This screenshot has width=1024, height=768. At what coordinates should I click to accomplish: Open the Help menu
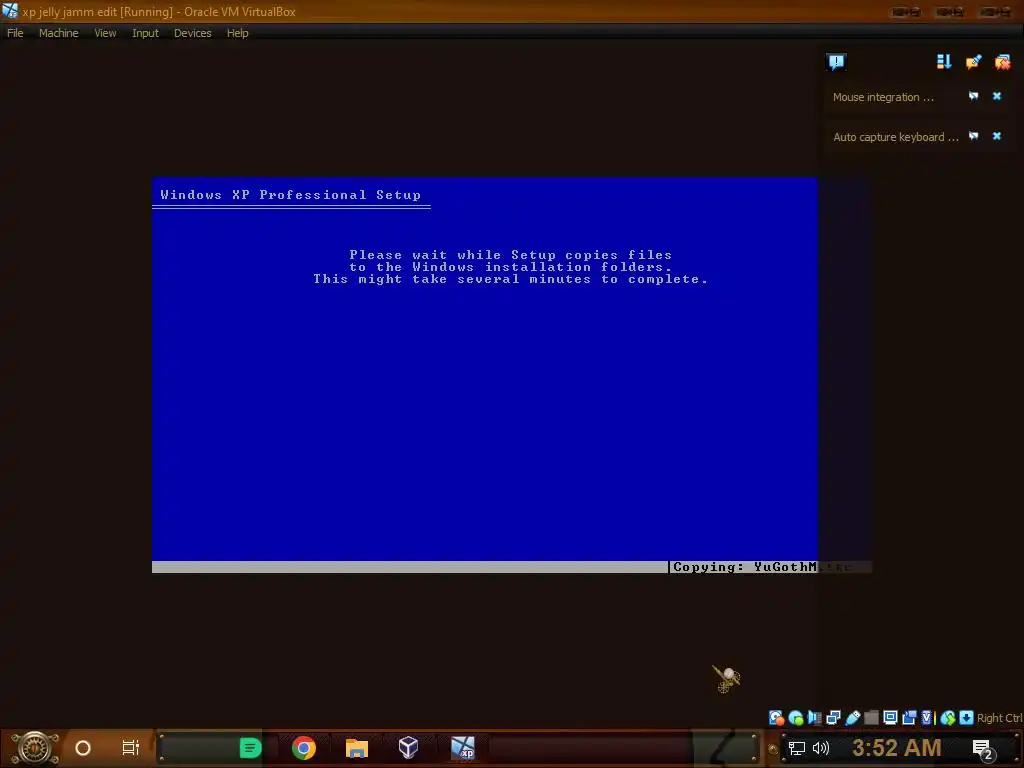coord(238,33)
